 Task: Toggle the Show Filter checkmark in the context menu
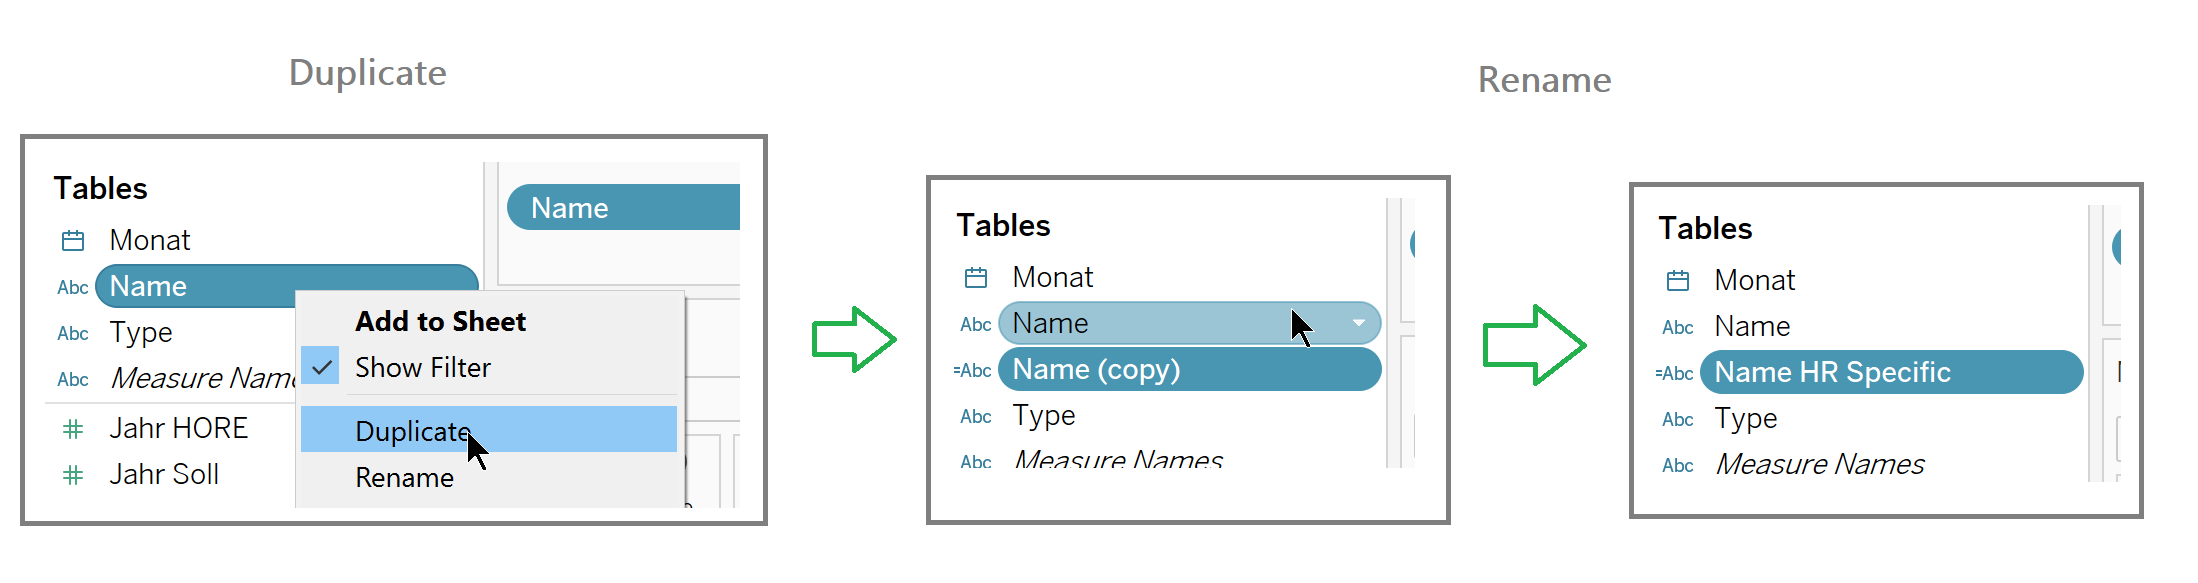[321, 368]
